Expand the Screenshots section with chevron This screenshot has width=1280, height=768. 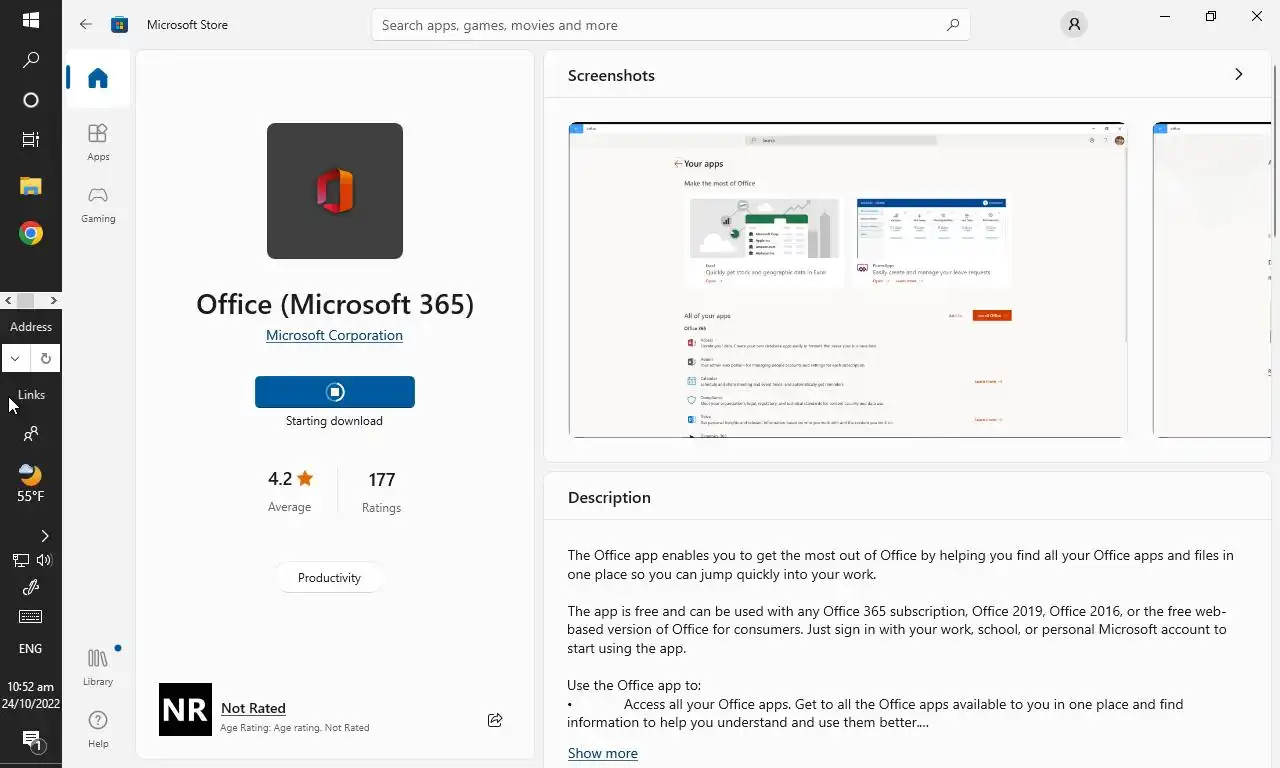[1238, 75]
